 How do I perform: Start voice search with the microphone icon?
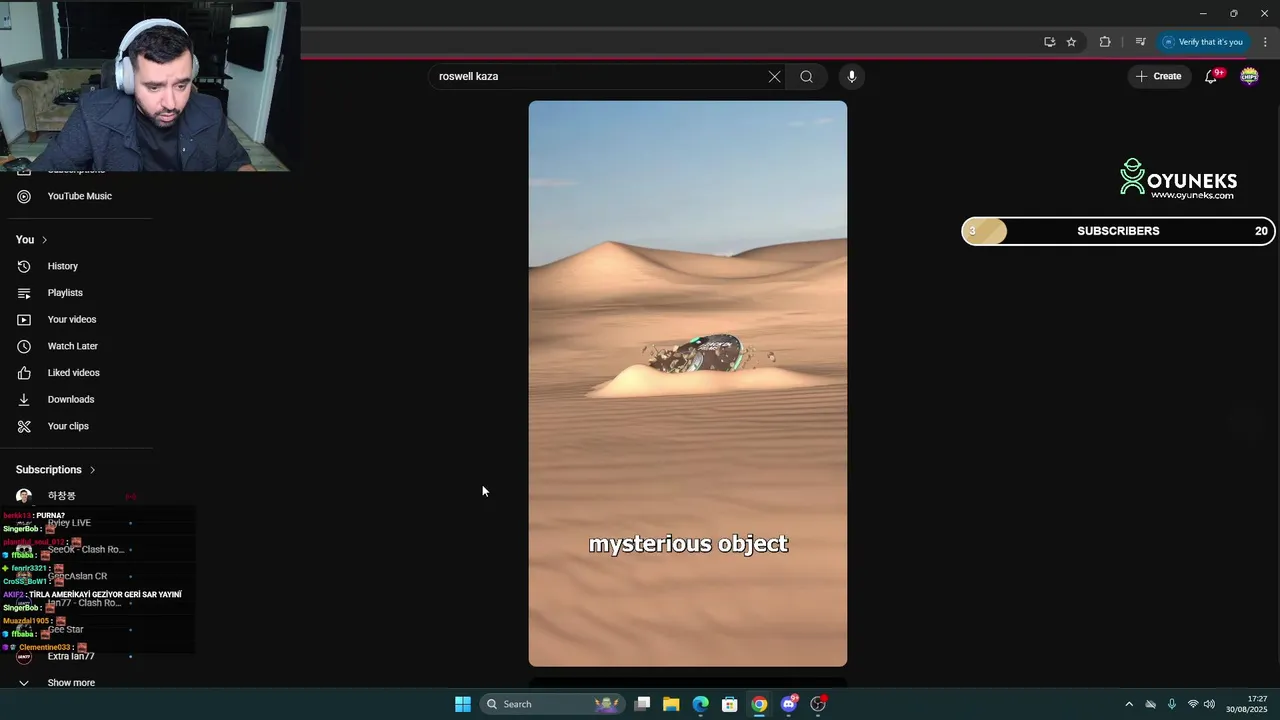(852, 76)
